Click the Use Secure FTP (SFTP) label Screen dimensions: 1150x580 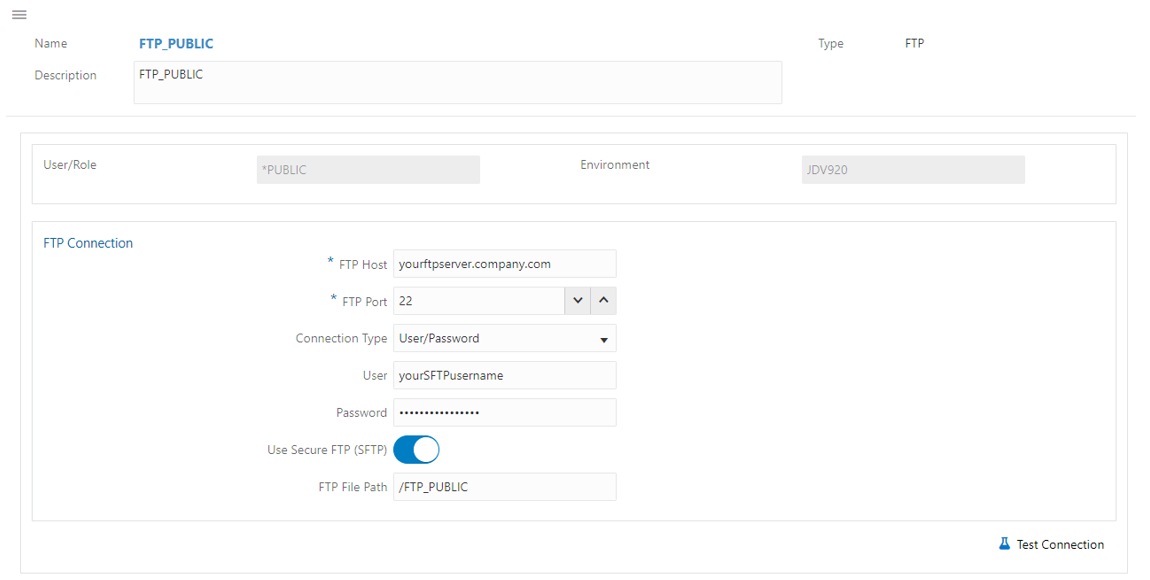pyautogui.click(x=327, y=449)
